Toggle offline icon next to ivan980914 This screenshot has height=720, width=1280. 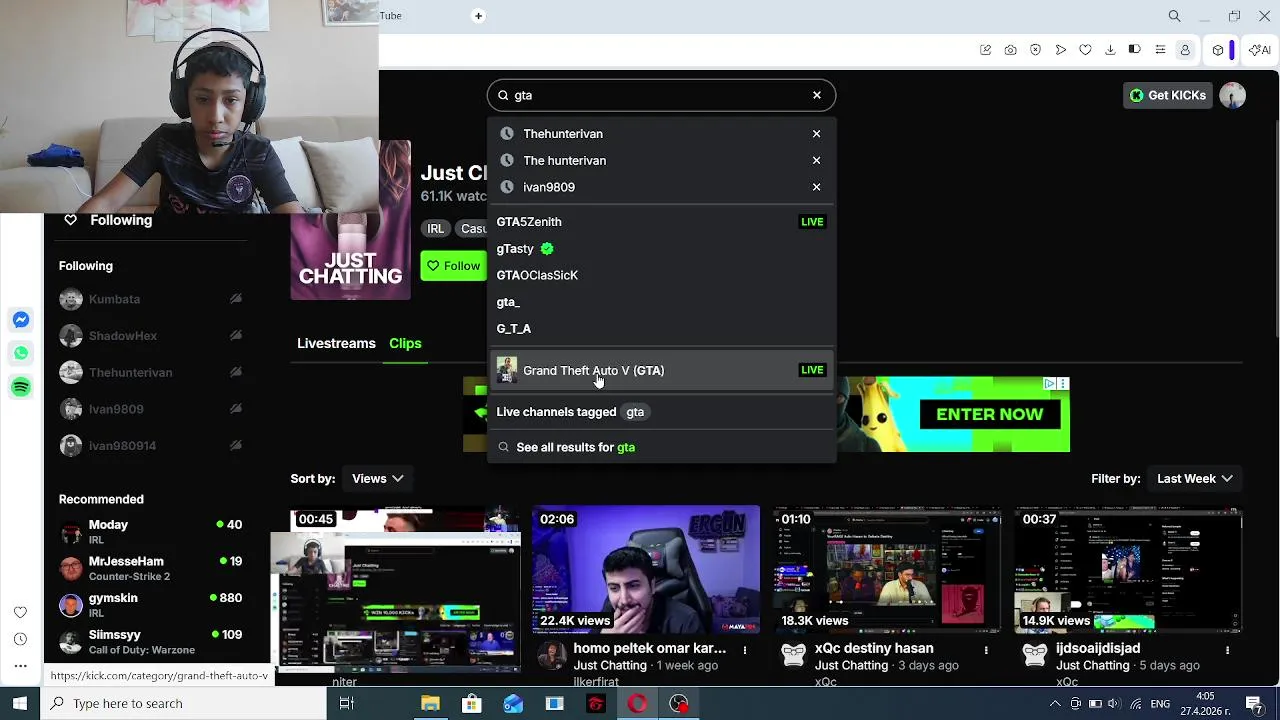[236, 446]
